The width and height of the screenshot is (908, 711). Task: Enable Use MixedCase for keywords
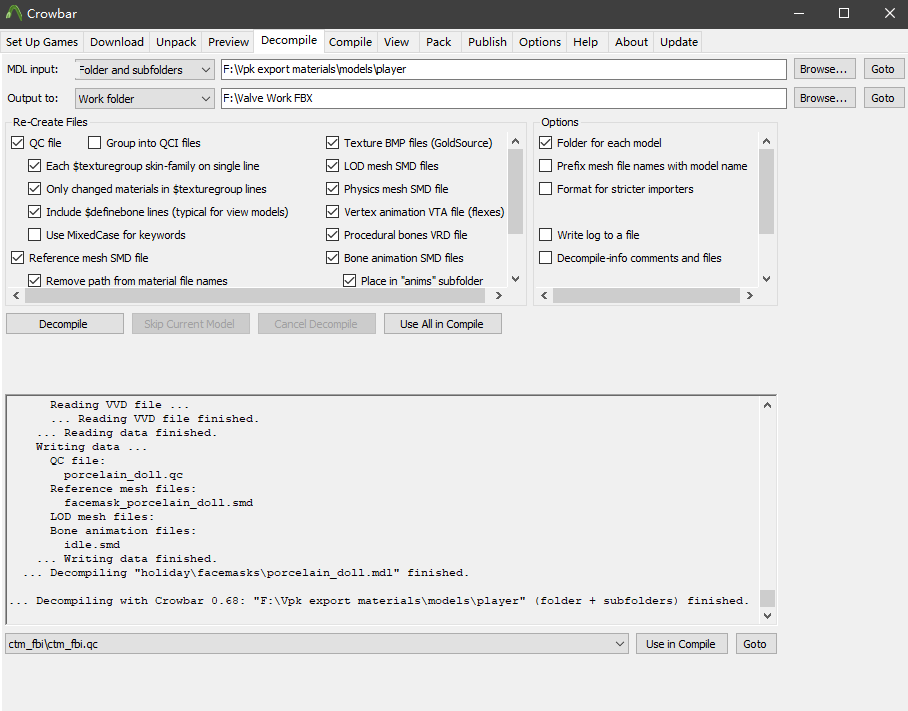pyautogui.click(x=35, y=235)
